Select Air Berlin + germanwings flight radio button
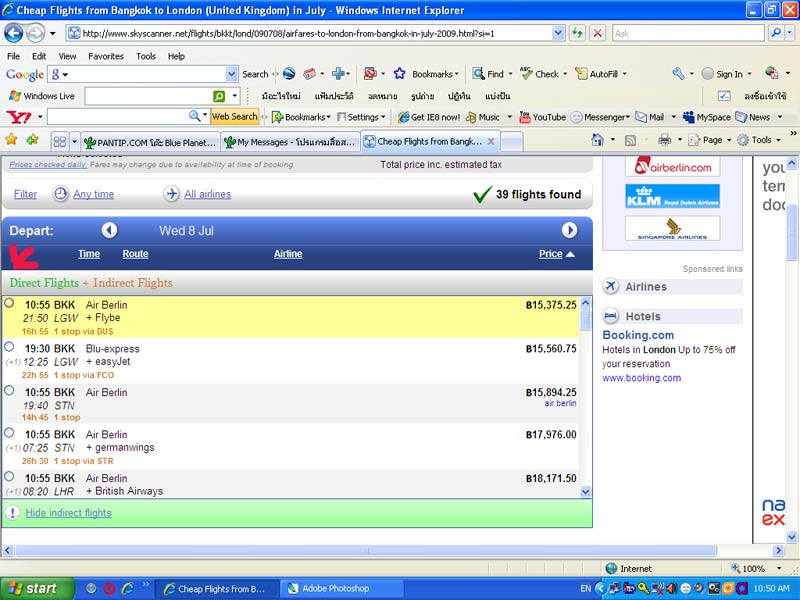 coord(9,433)
